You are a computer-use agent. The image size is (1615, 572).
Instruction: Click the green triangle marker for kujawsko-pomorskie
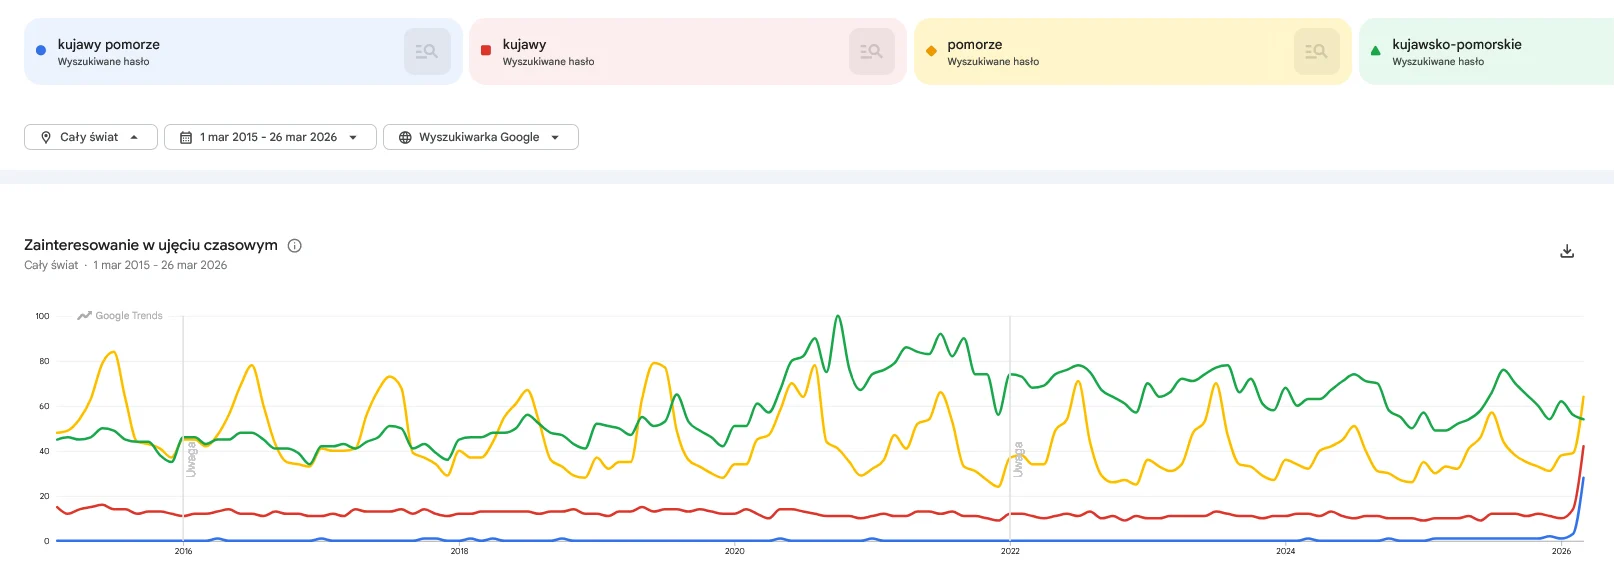click(1375, 50)
